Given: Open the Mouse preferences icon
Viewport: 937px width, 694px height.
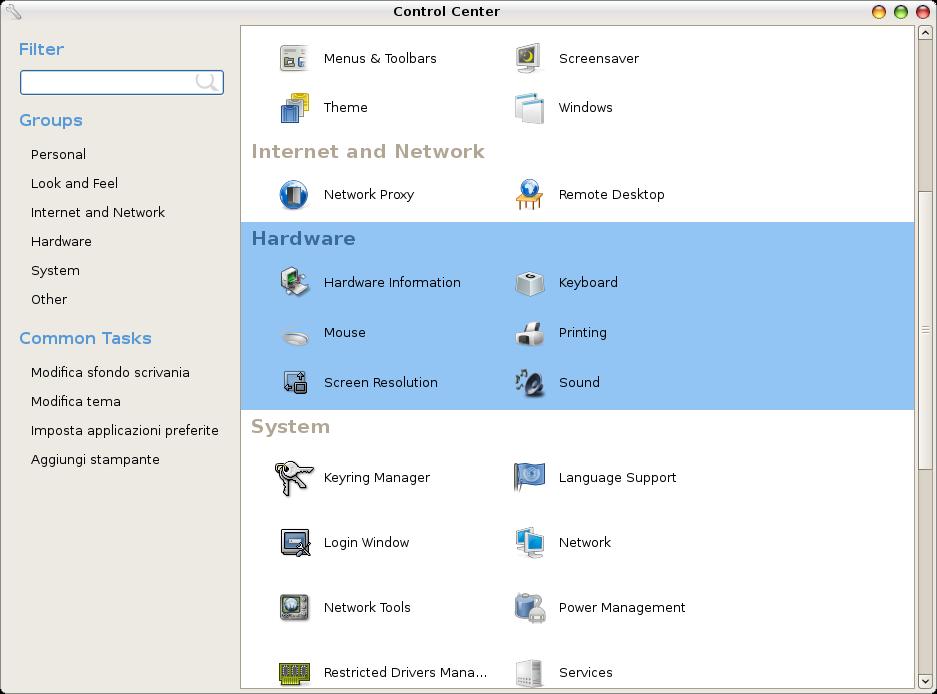Looking at the screenshot, I should [294, 334].
